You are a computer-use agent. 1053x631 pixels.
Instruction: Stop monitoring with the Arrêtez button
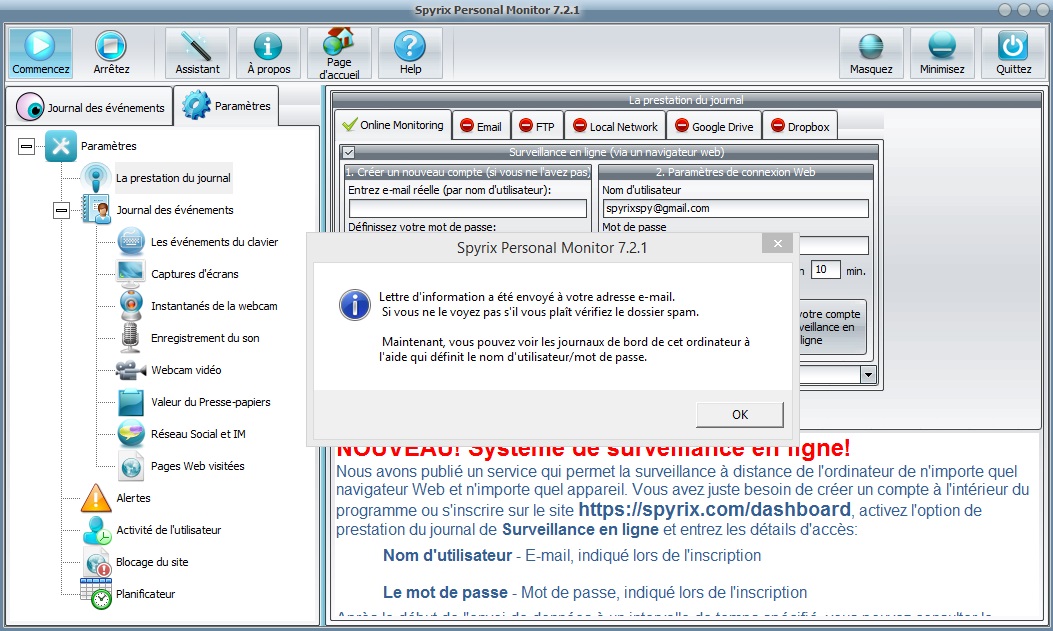point(111,52)
